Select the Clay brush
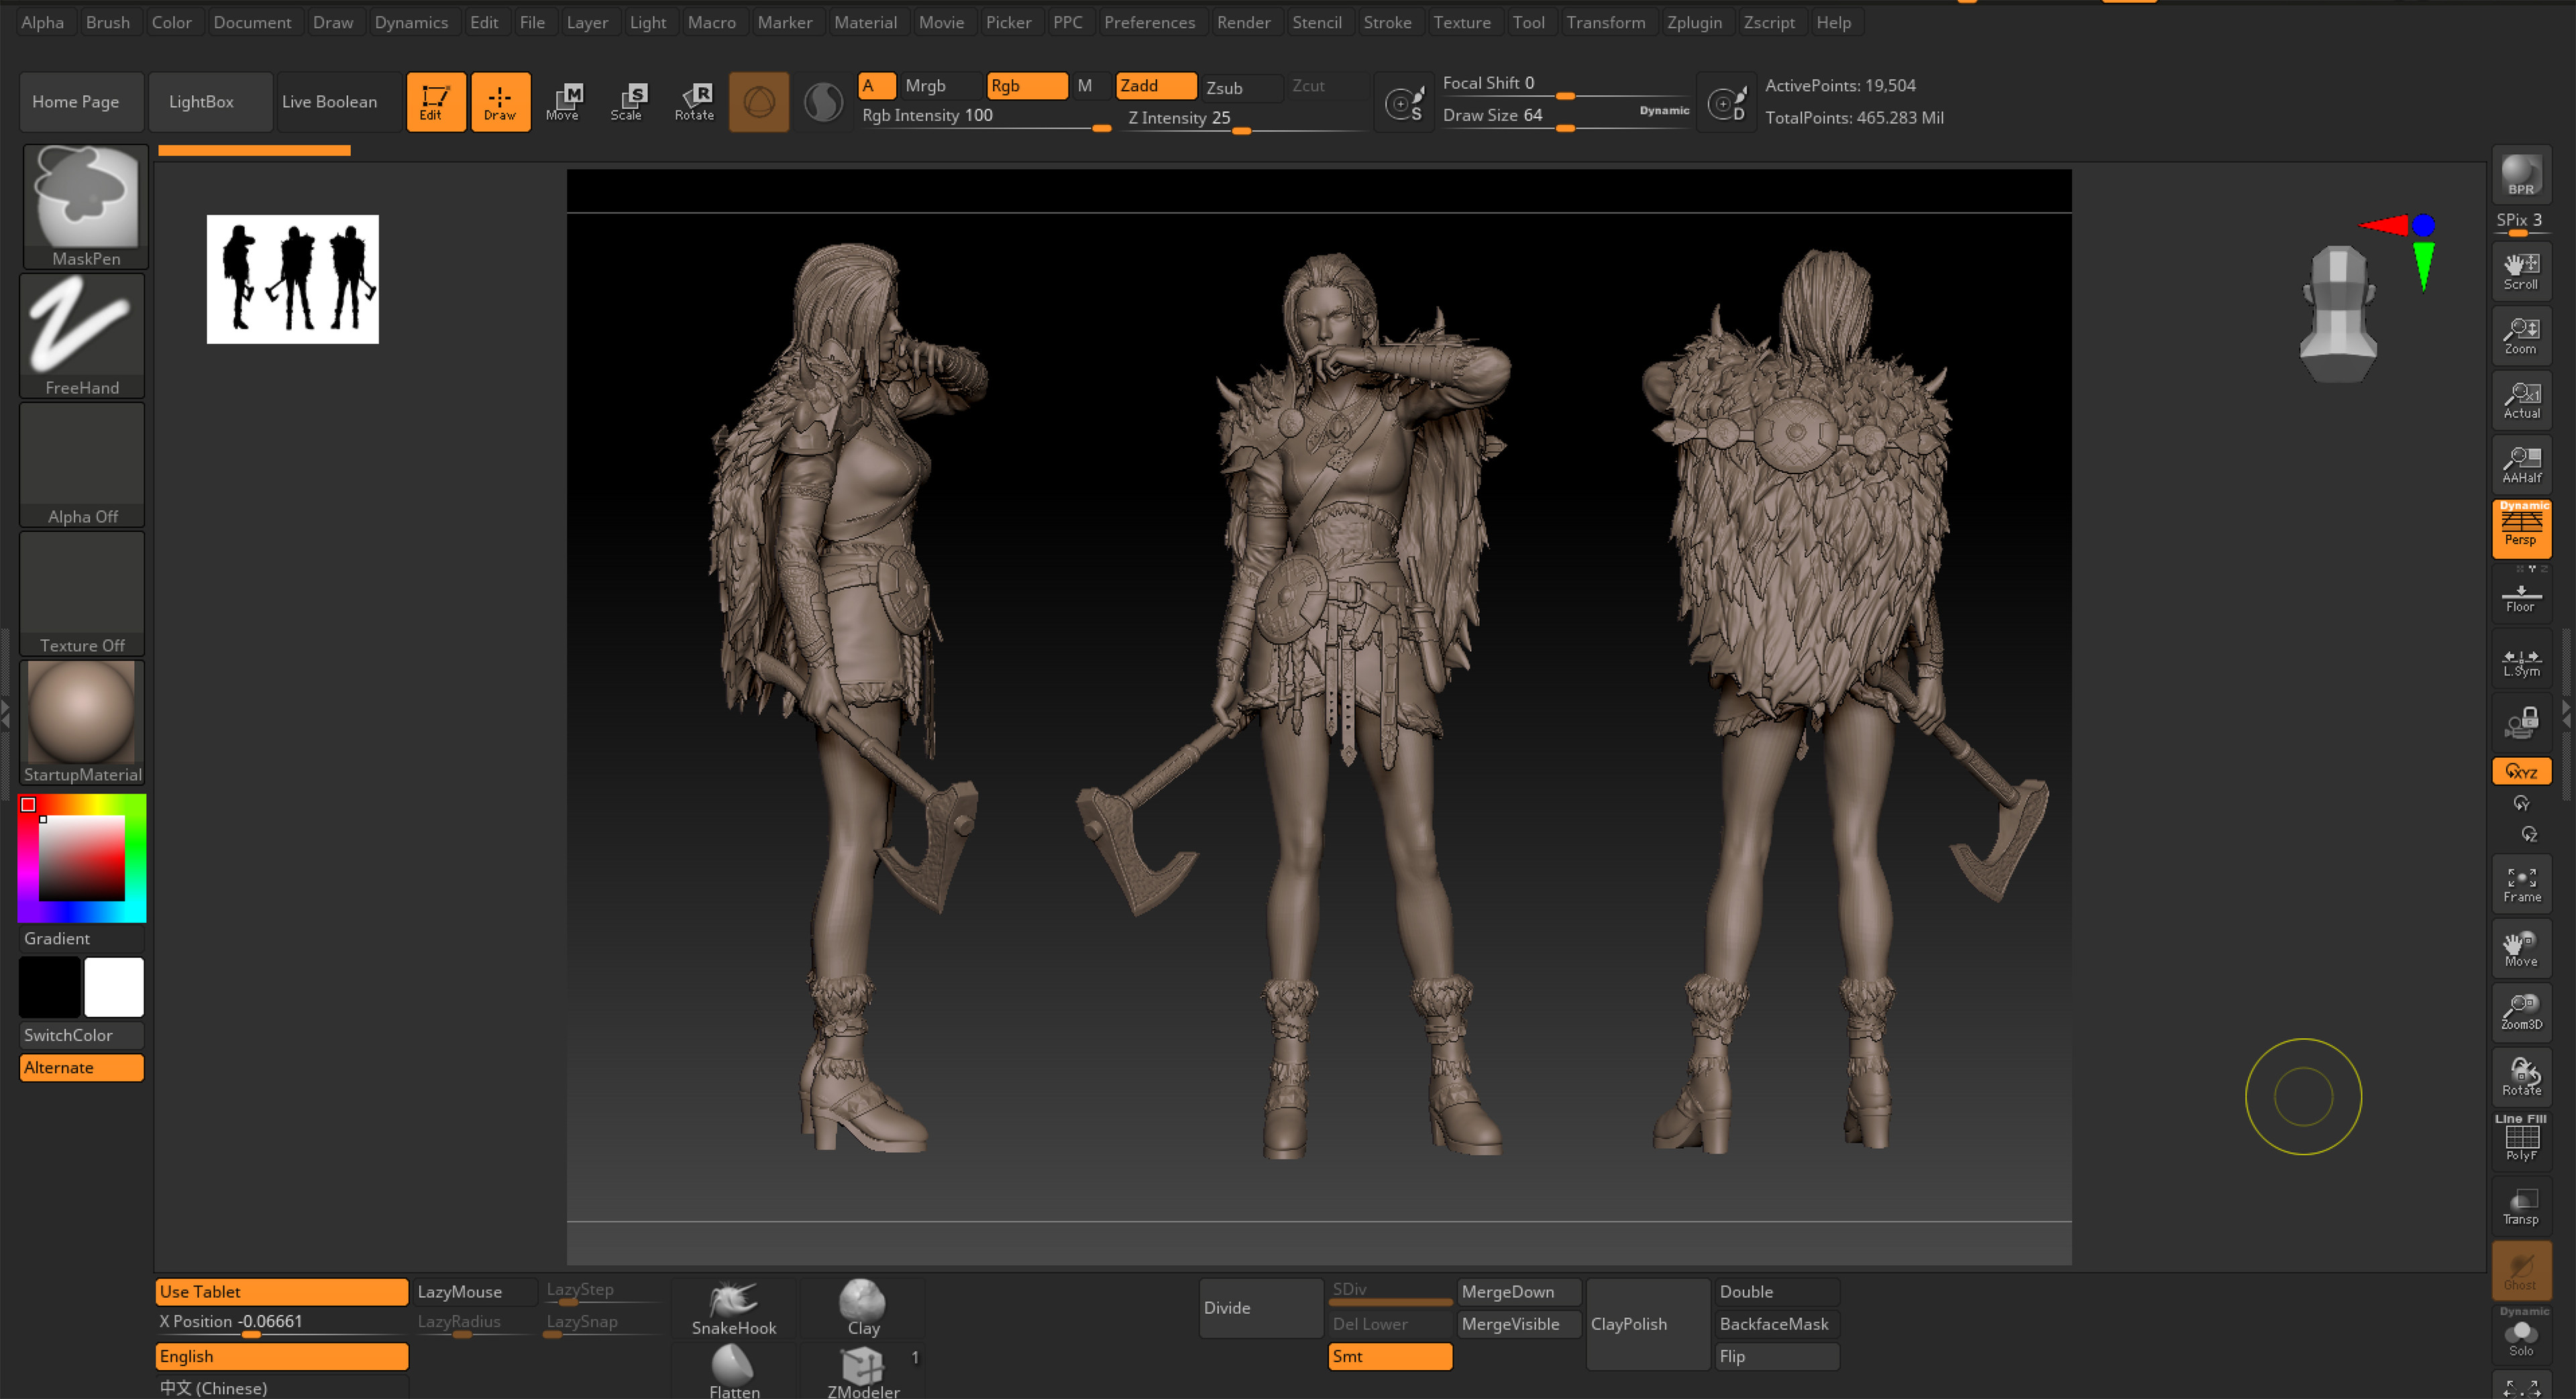2576x1399 pixels. pyautogui.click(x=863, y=1309)
